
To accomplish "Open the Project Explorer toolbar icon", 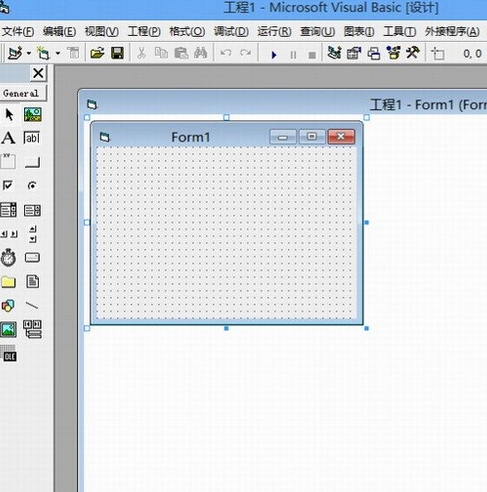I will coord(334,53).
